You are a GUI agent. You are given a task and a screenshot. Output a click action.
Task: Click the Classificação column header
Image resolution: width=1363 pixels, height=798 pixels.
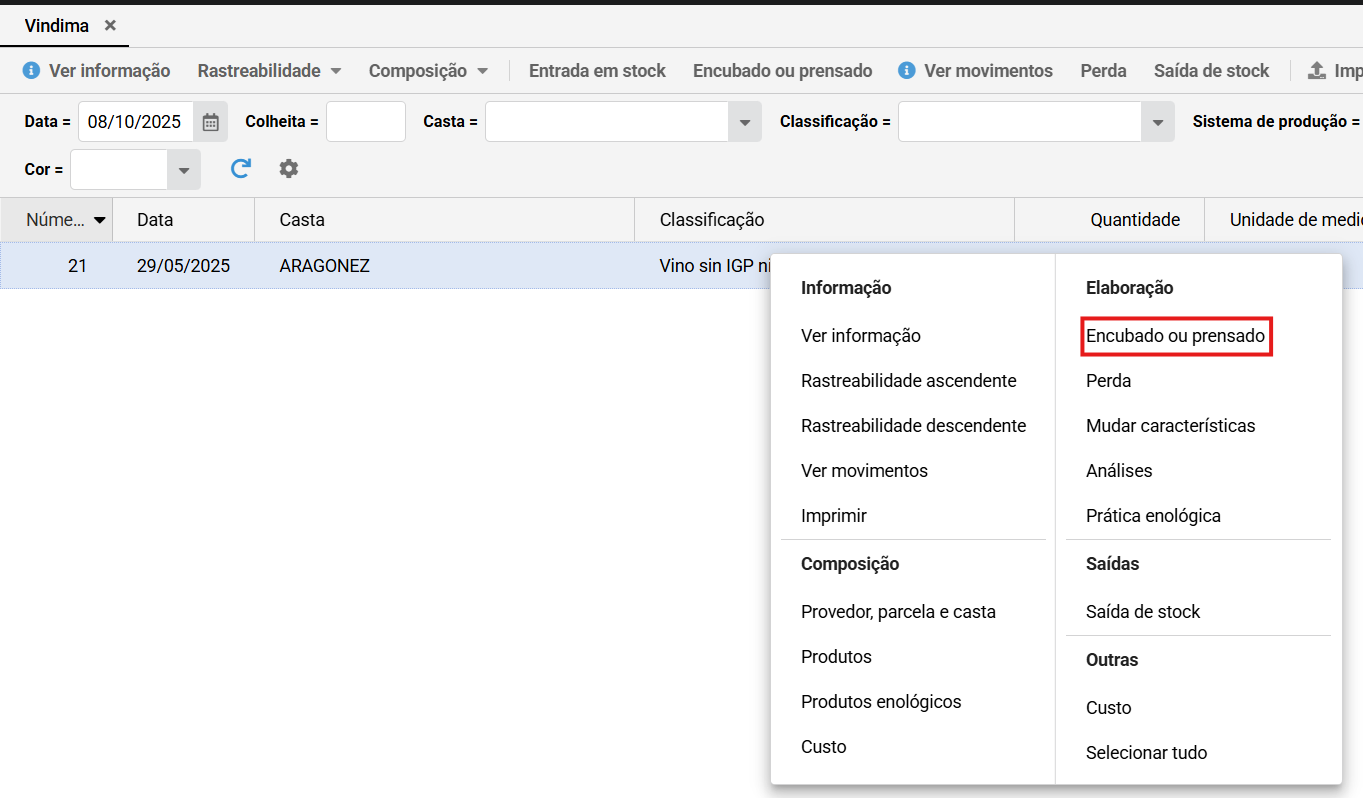click(x=825, y=220)
